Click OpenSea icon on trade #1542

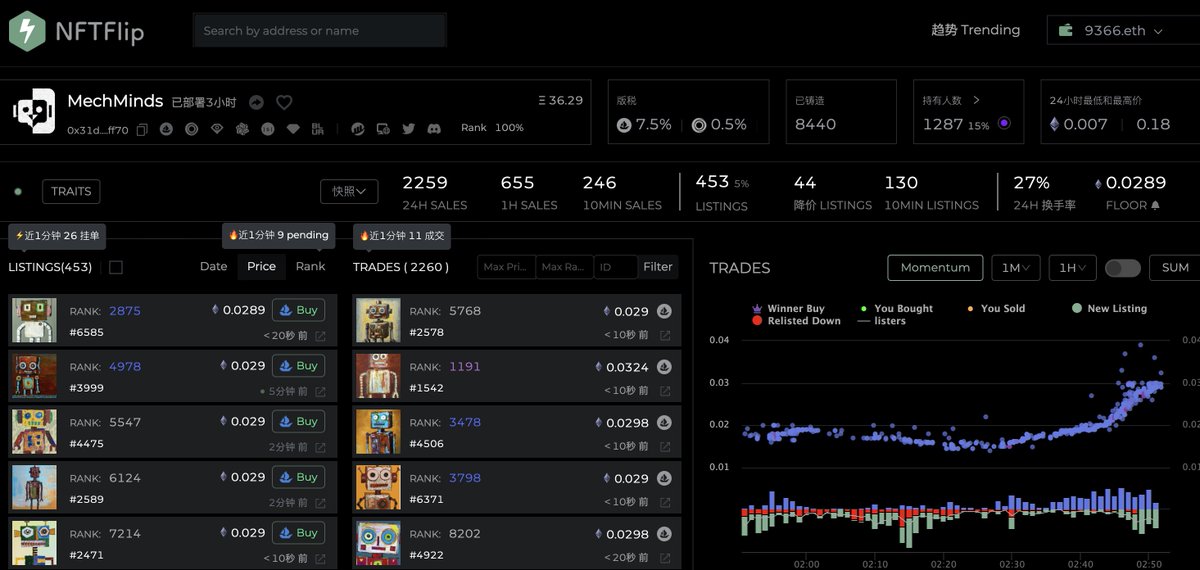pyautogui.click(x=664, y=367)
